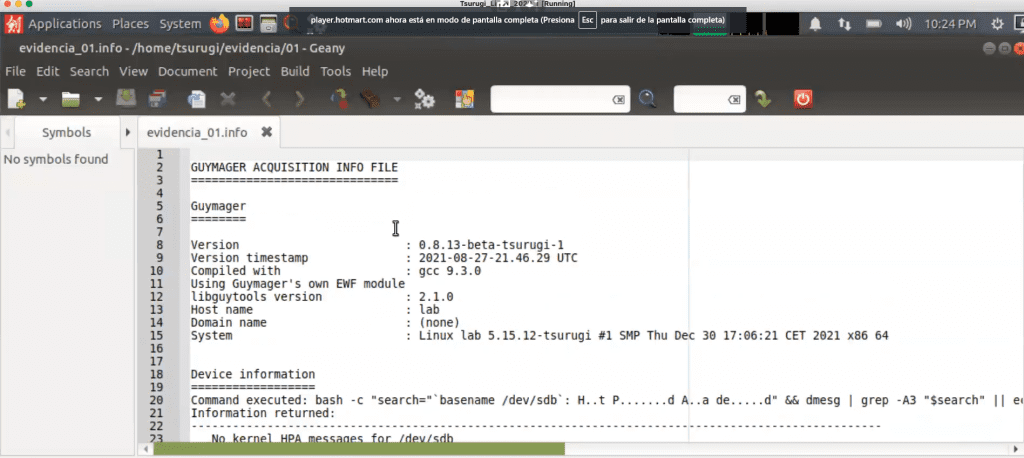Viewport: 1024px width, 458px height.
Task: Compile the current file icon
Action: coord(339,99)
